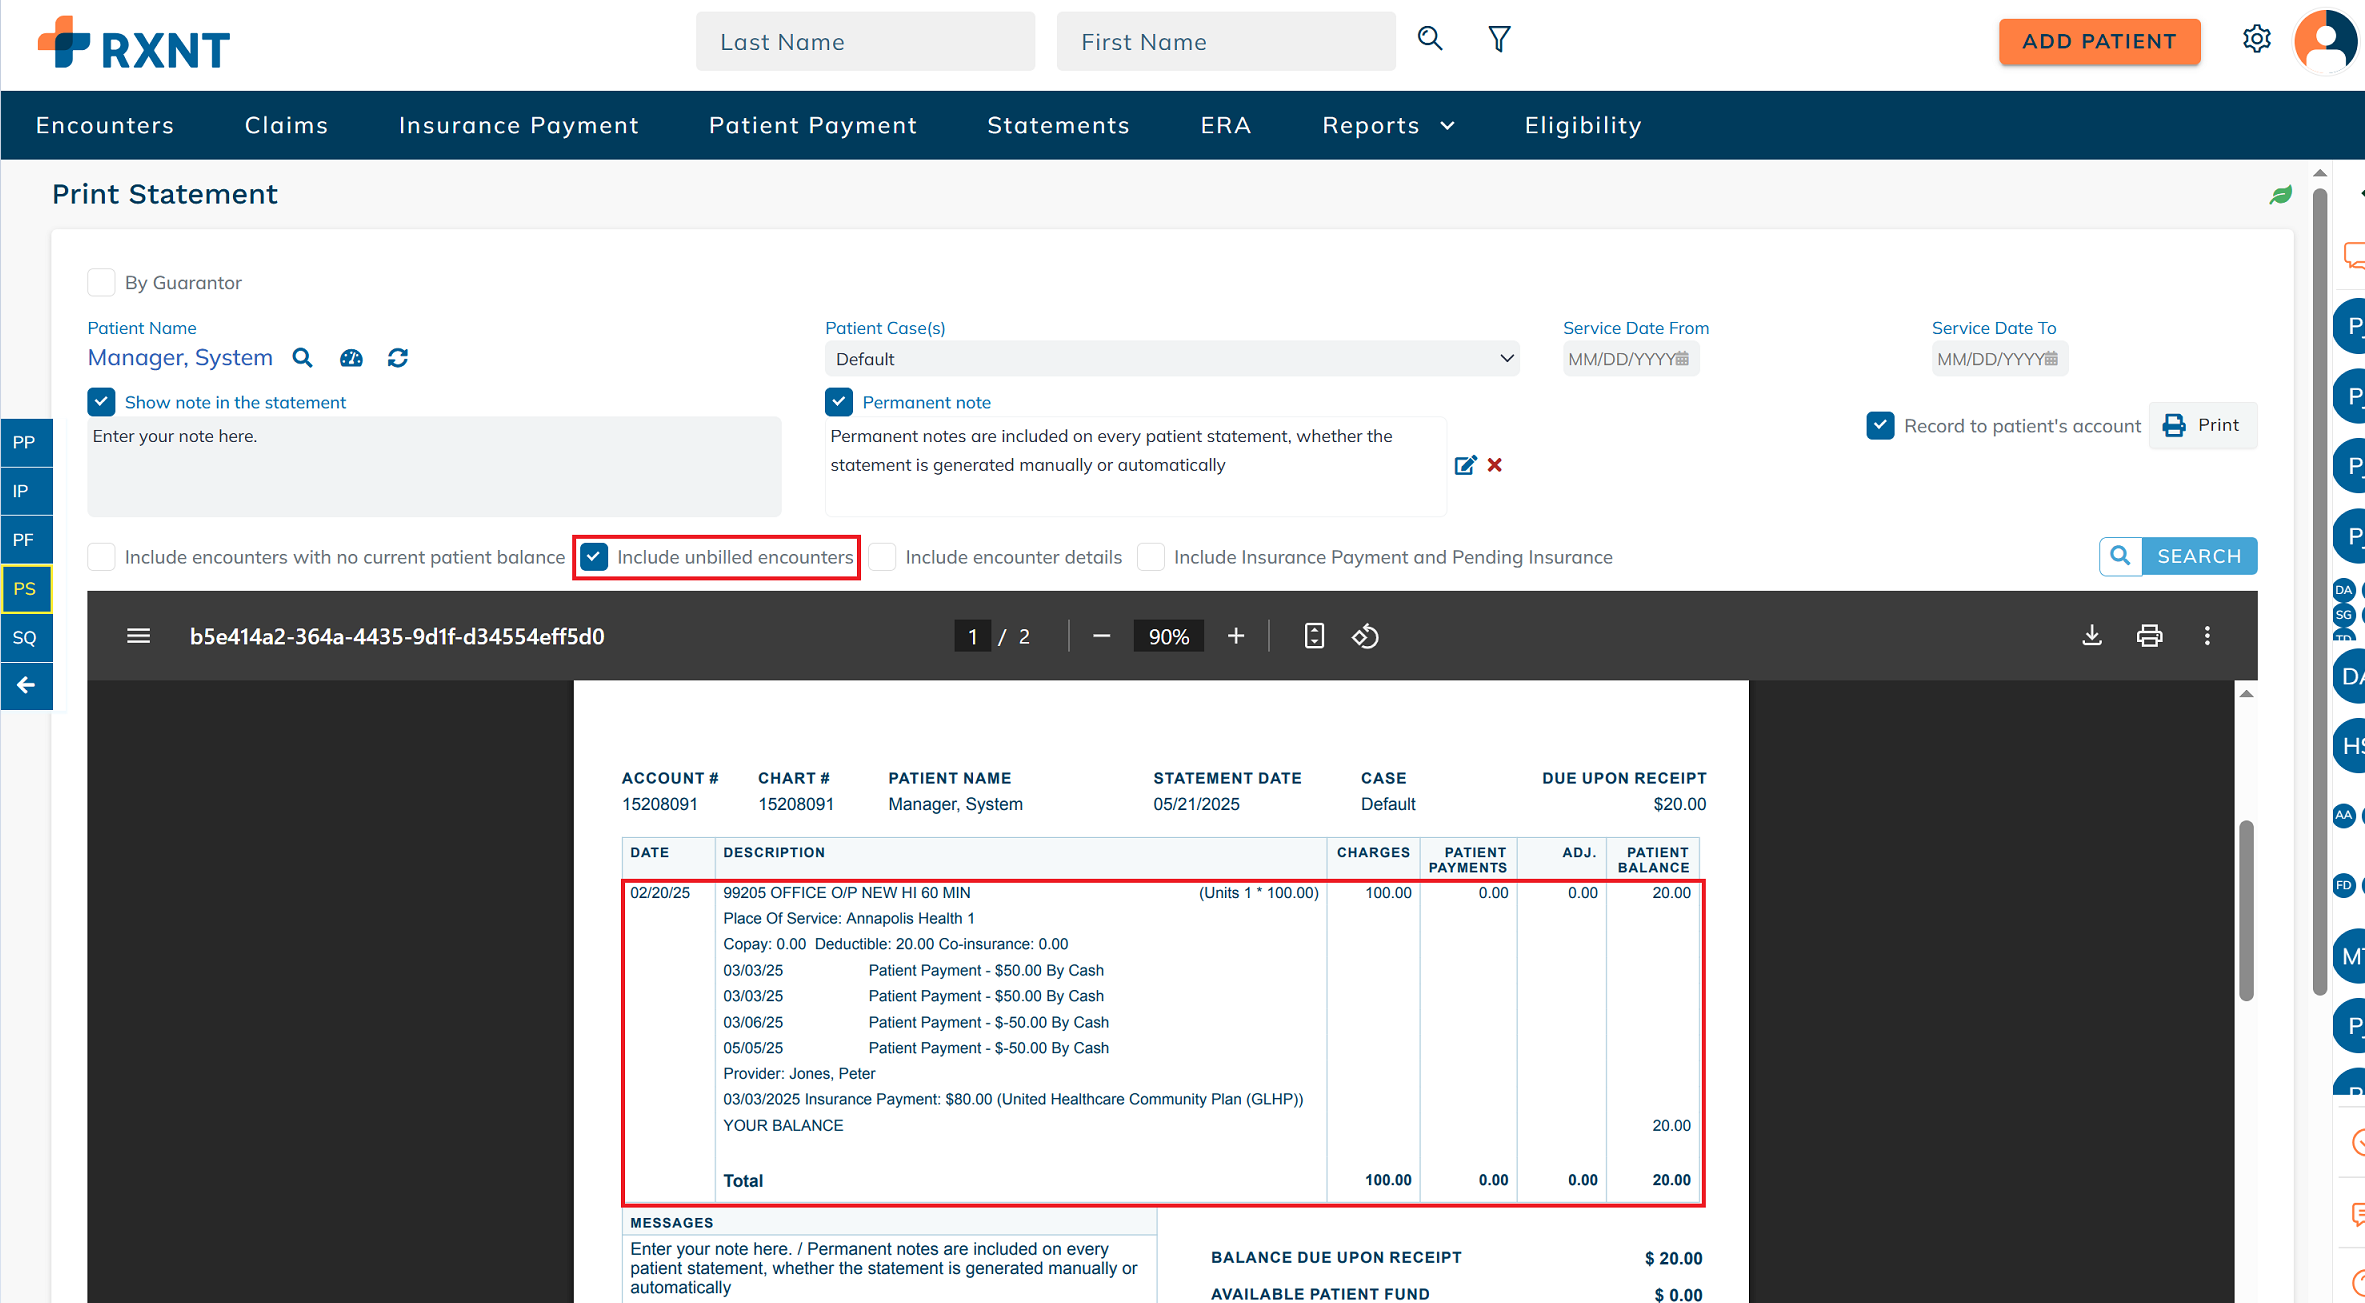Refresh the patient using the reload icon
The height and width of the screenshot is (1303, 2365).
398,358
